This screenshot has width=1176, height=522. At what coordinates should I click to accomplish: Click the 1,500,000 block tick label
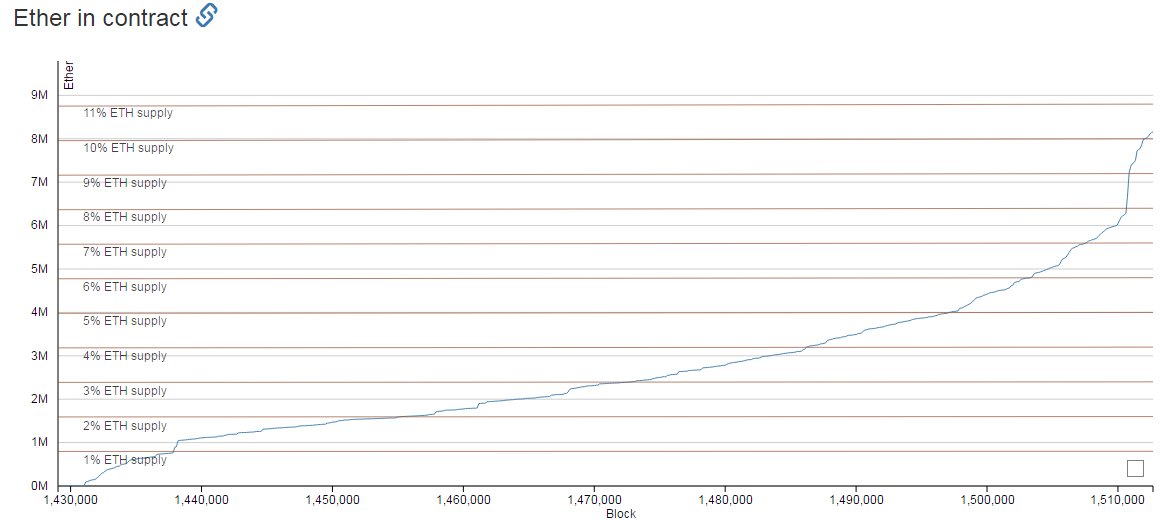987,500
